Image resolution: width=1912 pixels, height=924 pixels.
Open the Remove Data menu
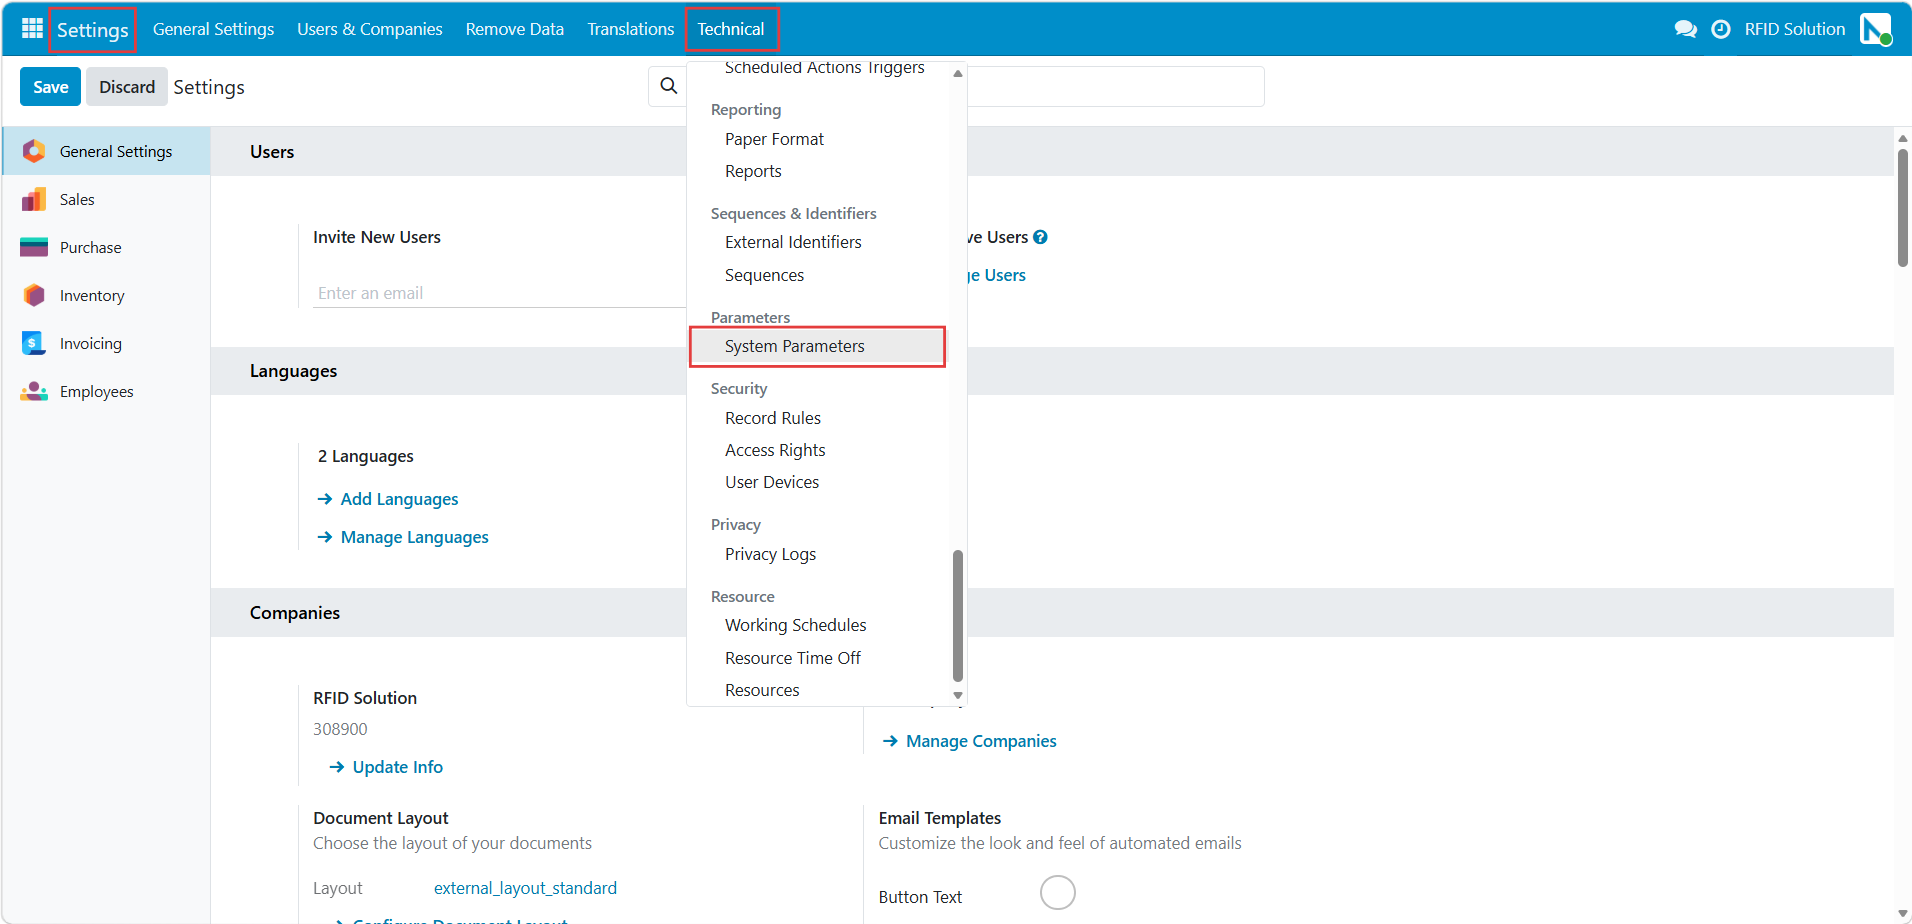point(515,29)
